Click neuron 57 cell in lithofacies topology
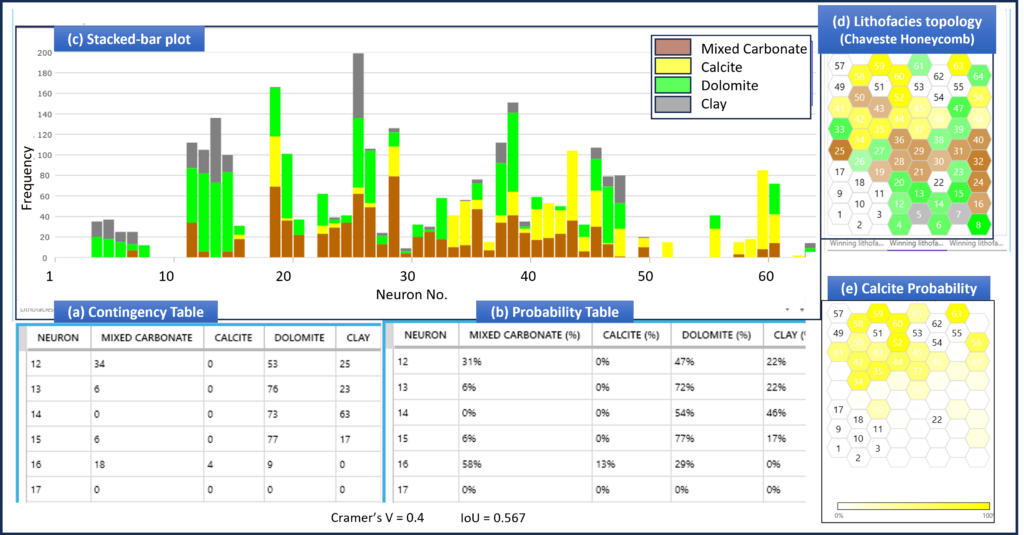 tap(840, 65)
